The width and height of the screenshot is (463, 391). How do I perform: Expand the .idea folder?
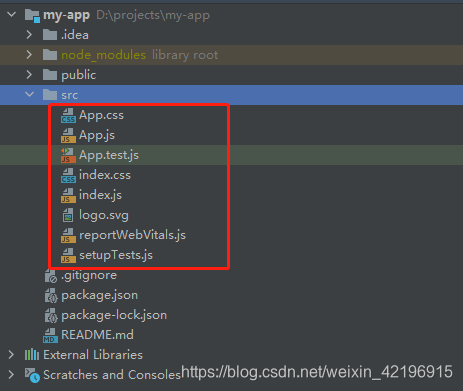pos(29,35)
